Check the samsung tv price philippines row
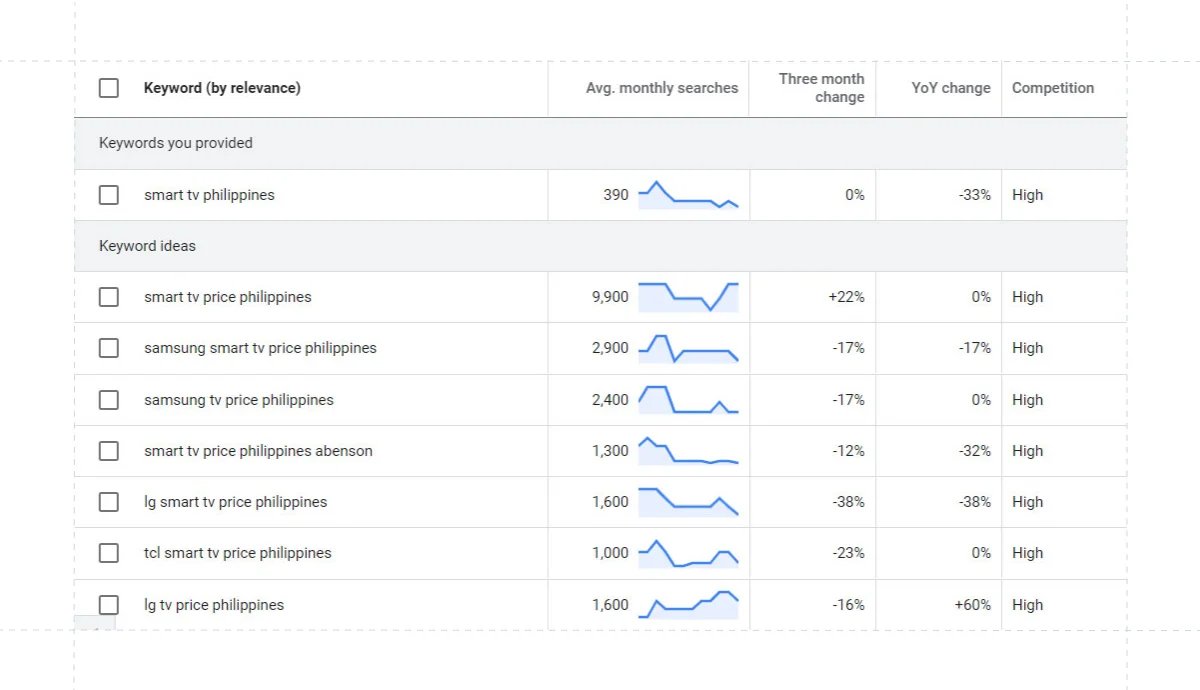This screenshot has width=1200, height=690. pos(109,400)
